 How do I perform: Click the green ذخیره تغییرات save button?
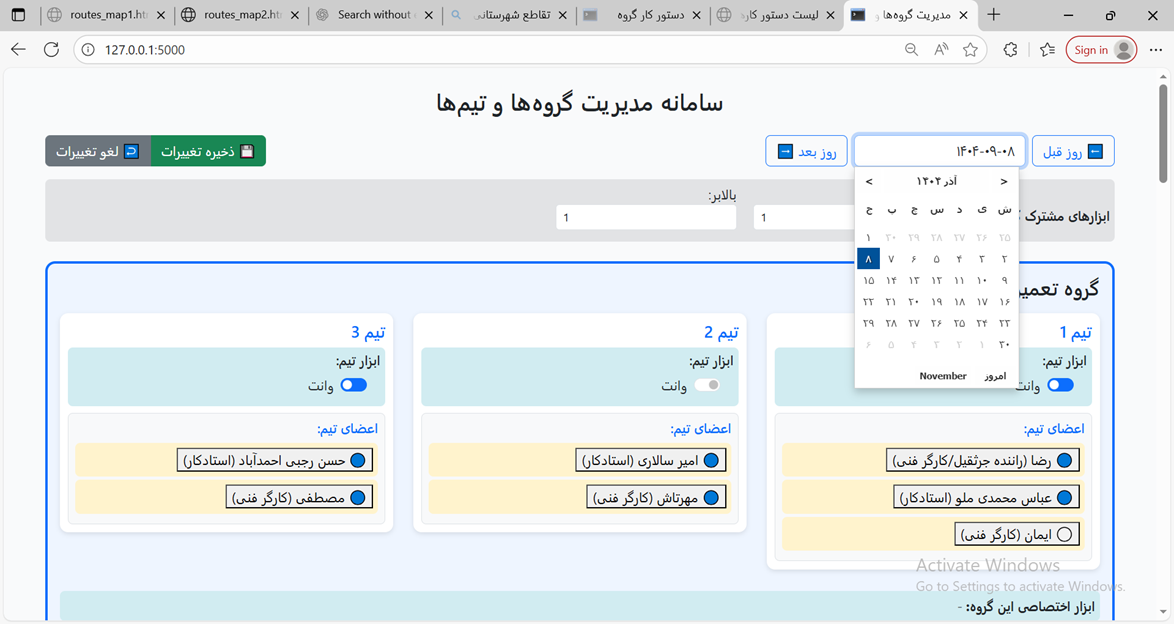(208, 151)
